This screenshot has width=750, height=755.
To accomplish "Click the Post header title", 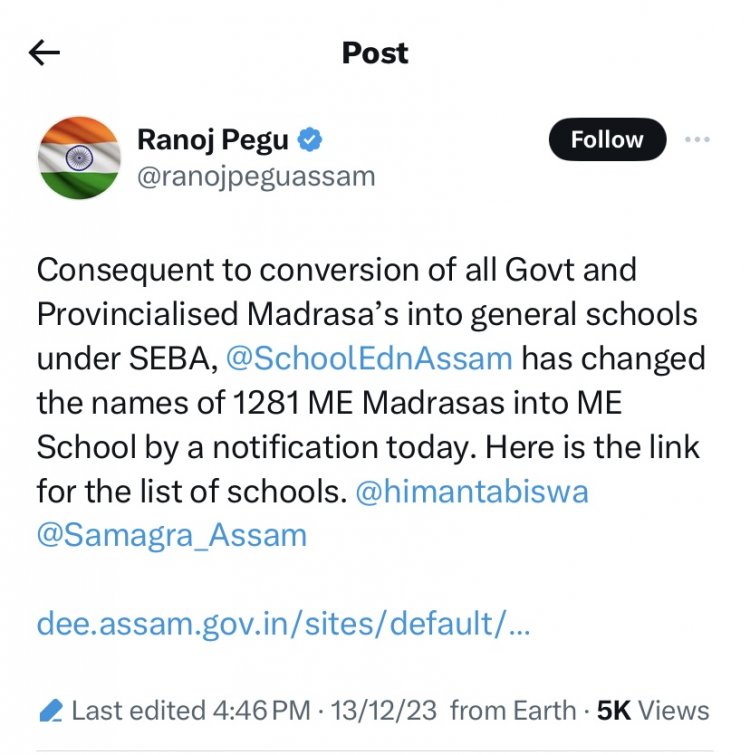I will pyautogui.click(x=375, y=53).
